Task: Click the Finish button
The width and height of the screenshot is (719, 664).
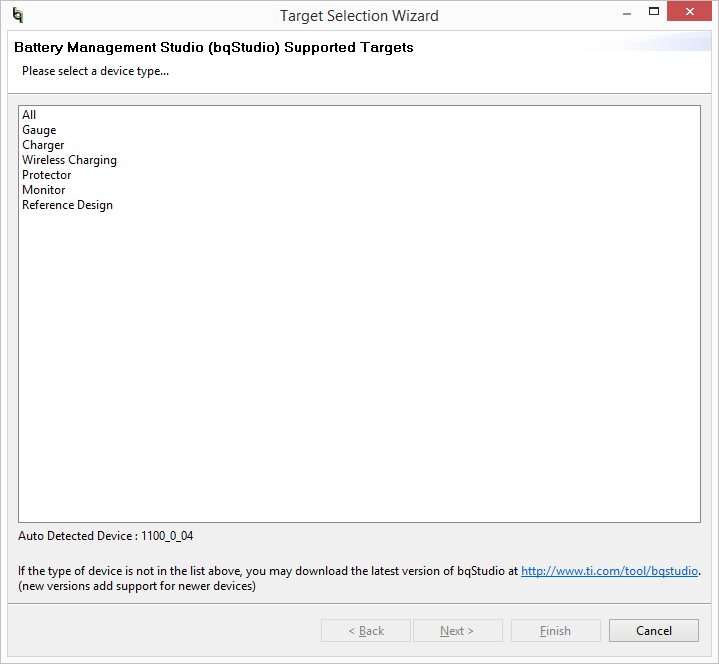Action: (555, 631)
